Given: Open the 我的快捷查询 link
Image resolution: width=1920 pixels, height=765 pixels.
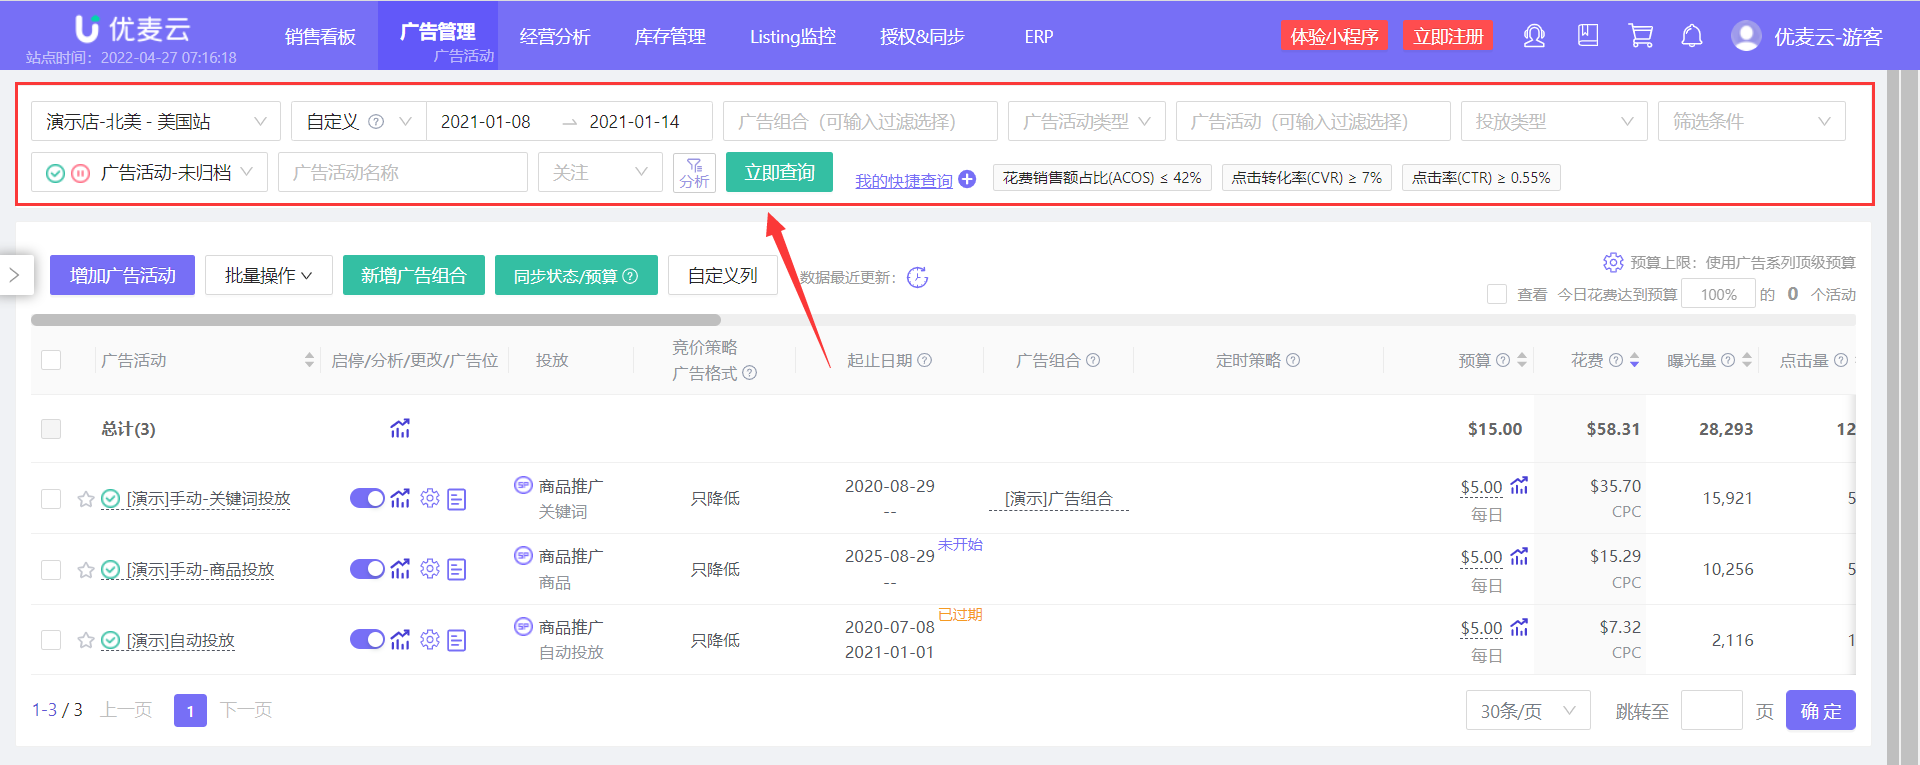Looking at the screenshot, I should [904, 181].
